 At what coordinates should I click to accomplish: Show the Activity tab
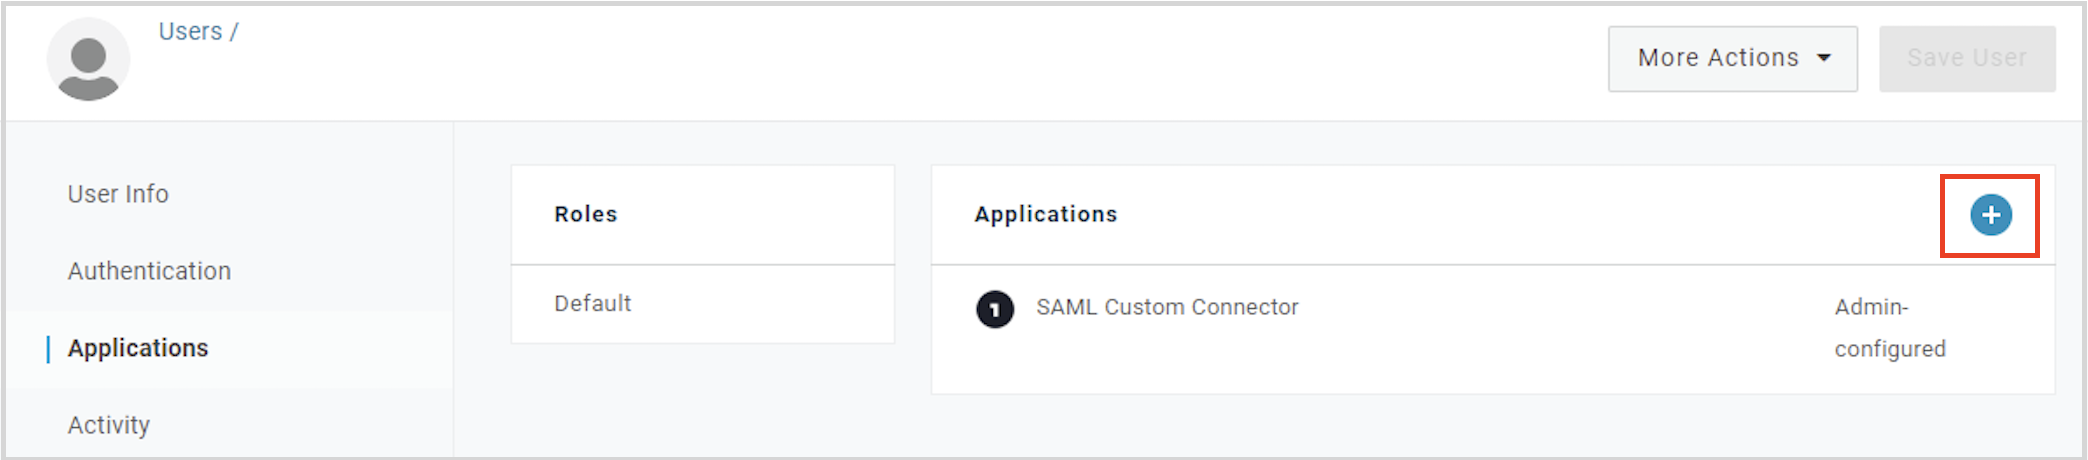pos(109,425)
